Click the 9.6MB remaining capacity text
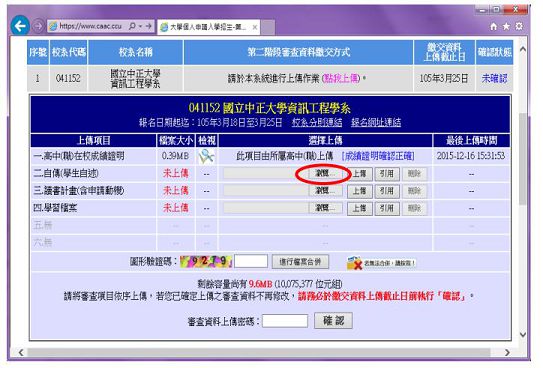Viewport: 543px width, 368px height. (260, 285)
